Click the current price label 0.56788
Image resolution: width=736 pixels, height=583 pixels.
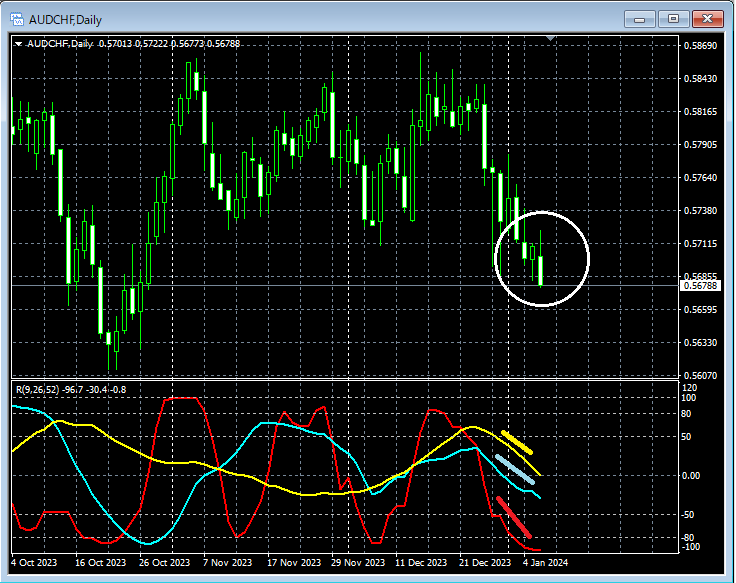click(700, 285)
